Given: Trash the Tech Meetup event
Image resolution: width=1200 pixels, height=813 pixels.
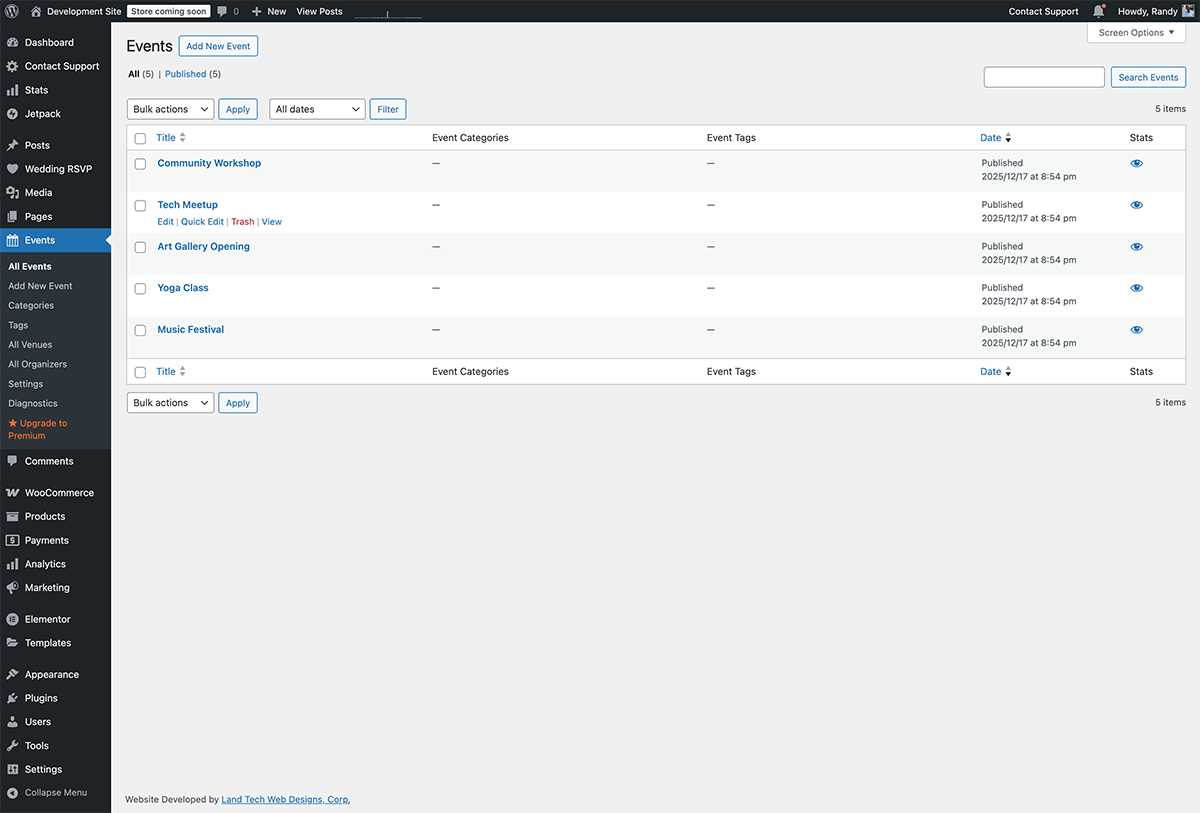Looking at the screenshot, I should 242,222.
